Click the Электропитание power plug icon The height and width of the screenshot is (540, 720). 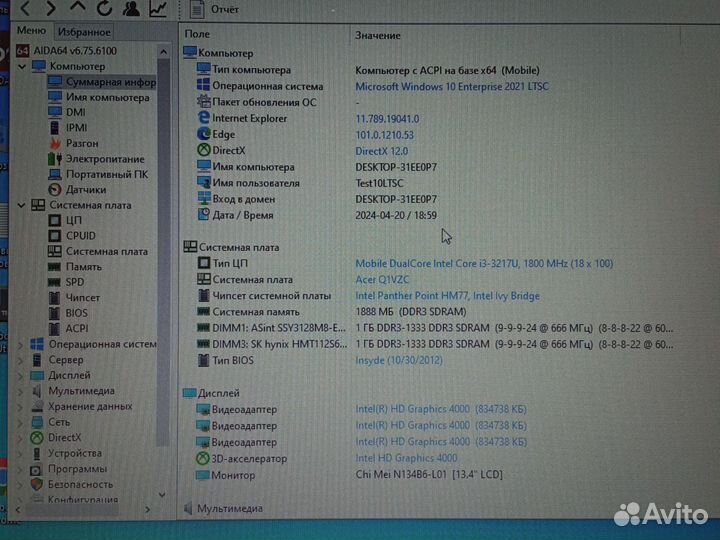coord(55,159)
